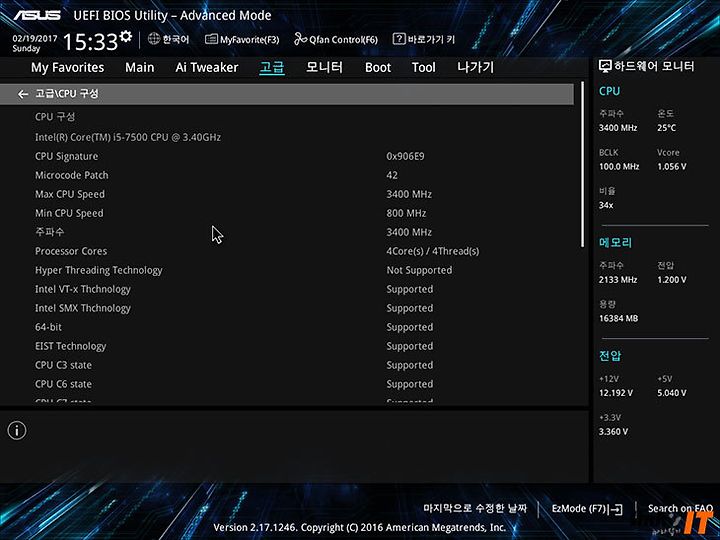720x540 pixels.
Task: Click the 3.360 V reading
Action: (613, 431)
